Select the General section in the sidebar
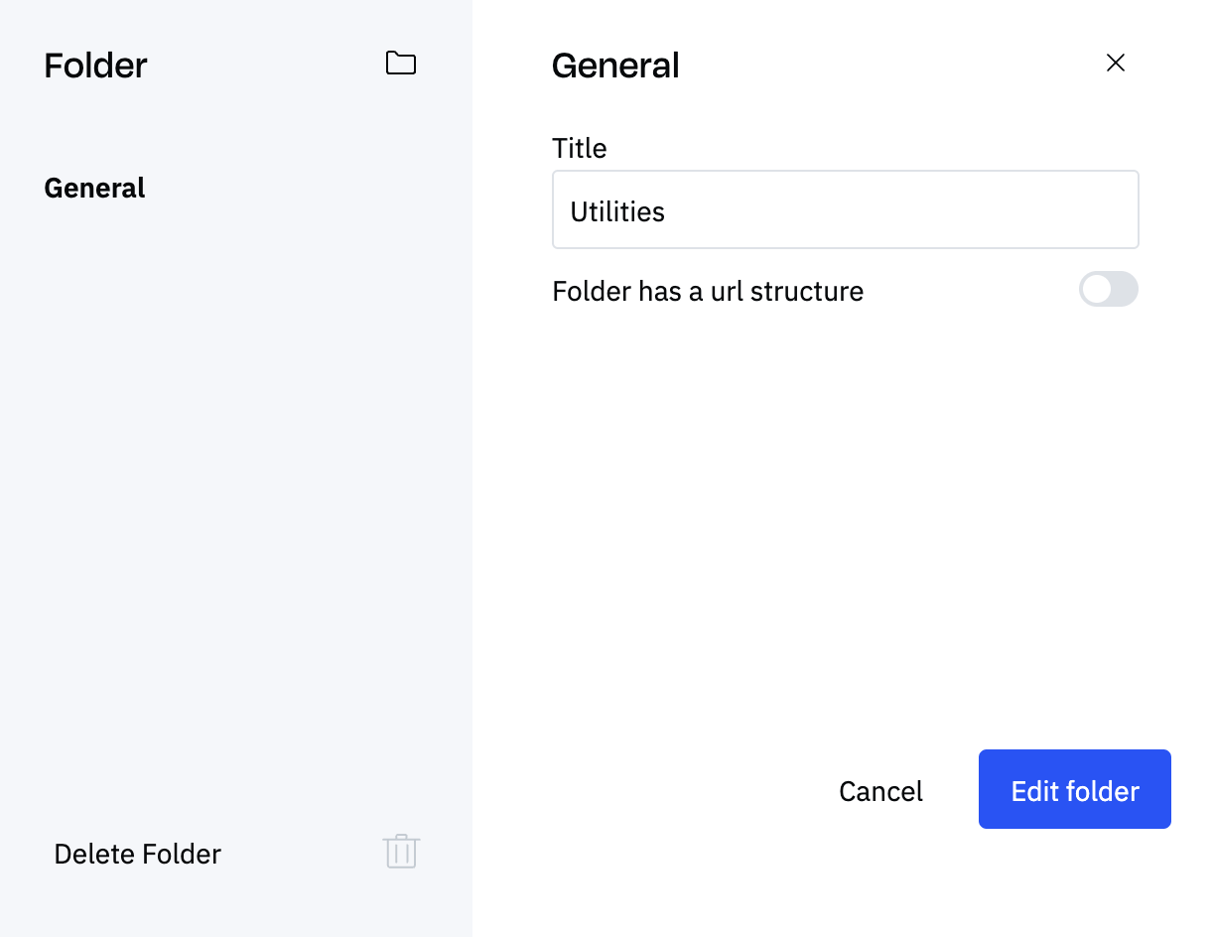Screen dimensions: 1213x937 [94, 188]
